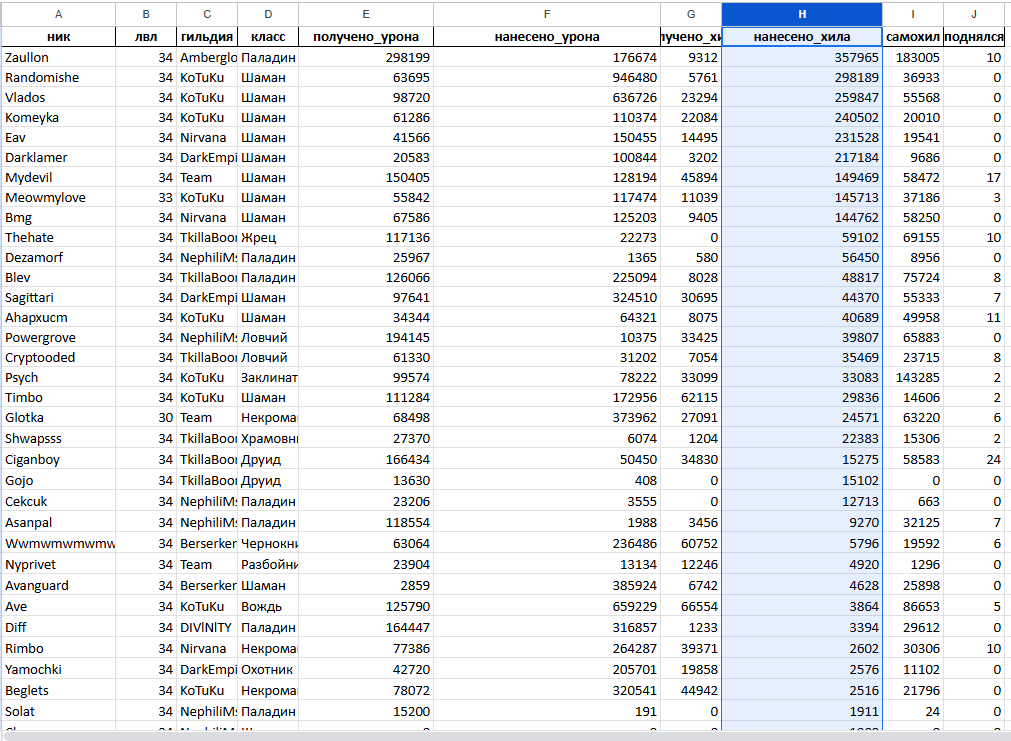Select the cell with nickname Rimbo
The width and height of the screenshot is (1011, 741).
tap(58, 648)
